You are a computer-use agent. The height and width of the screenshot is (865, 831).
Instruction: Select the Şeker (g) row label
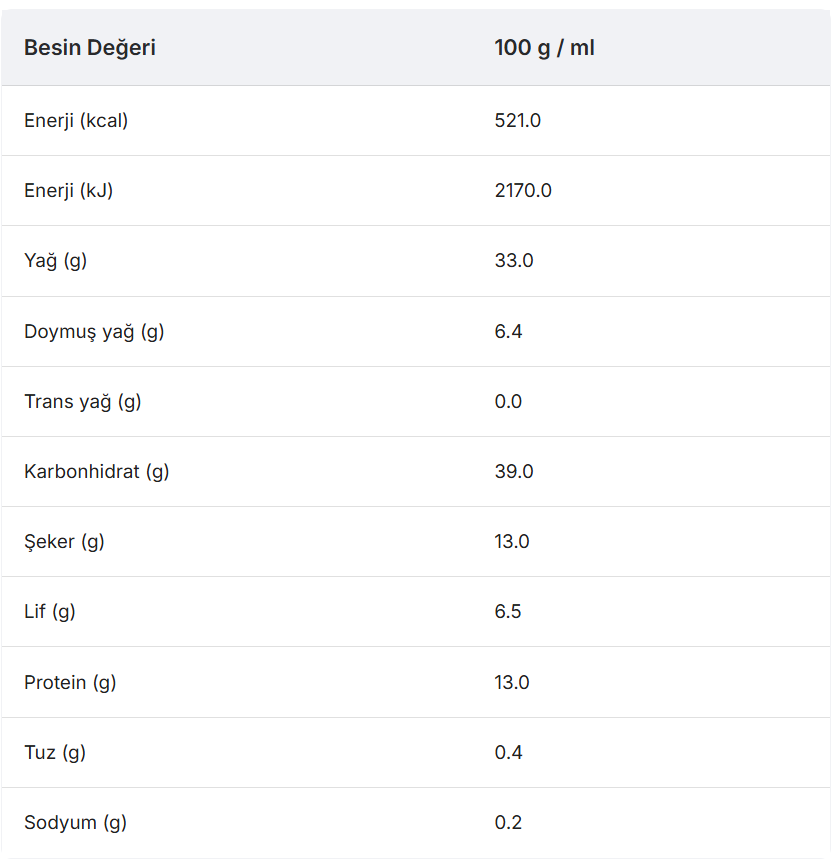coord(65,542)
